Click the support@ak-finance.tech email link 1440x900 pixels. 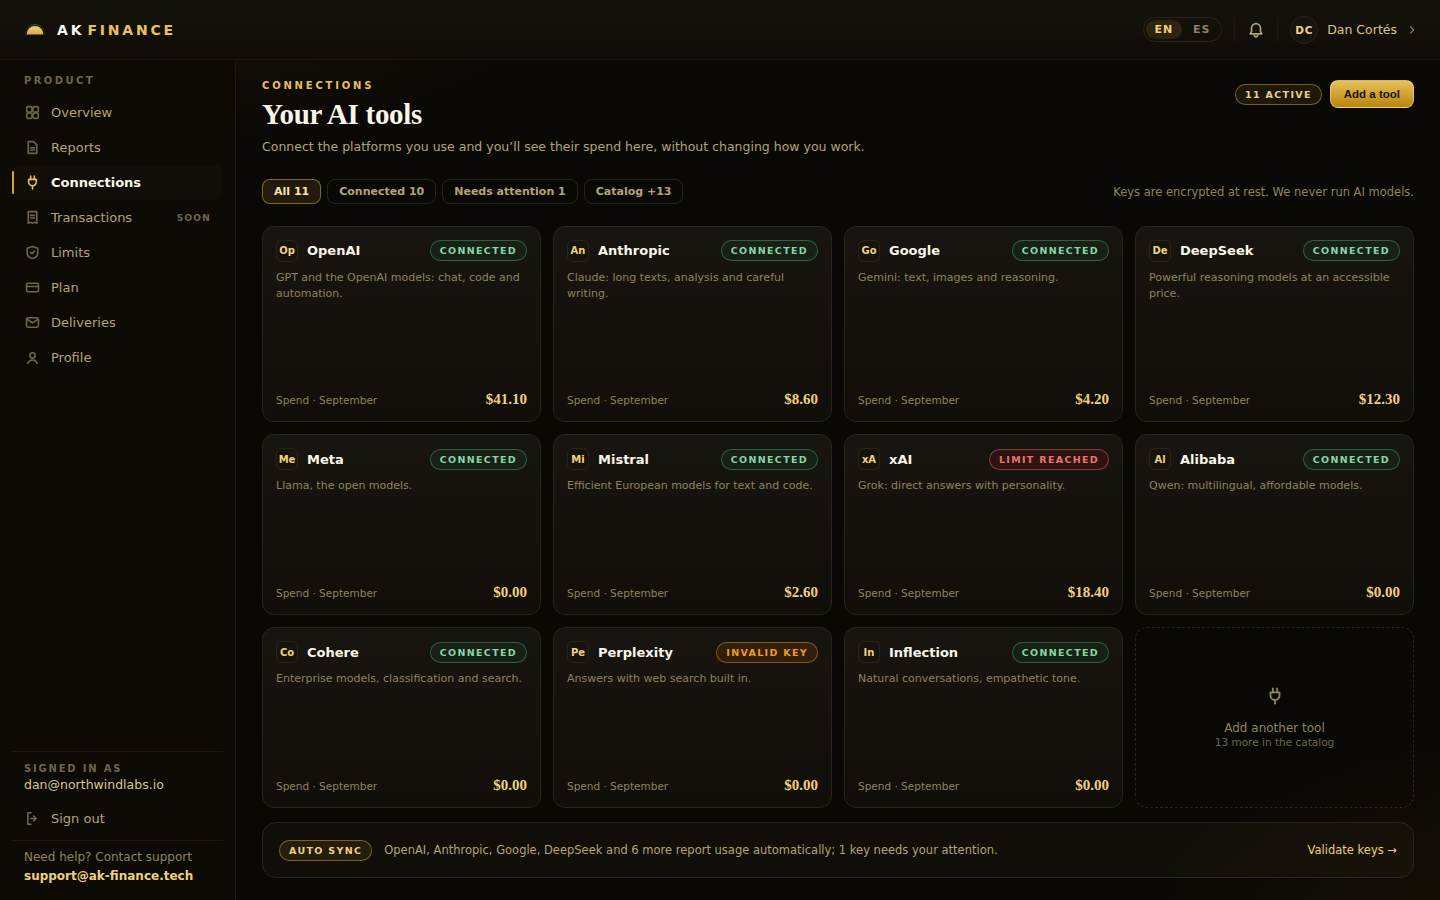click(109, 876)
